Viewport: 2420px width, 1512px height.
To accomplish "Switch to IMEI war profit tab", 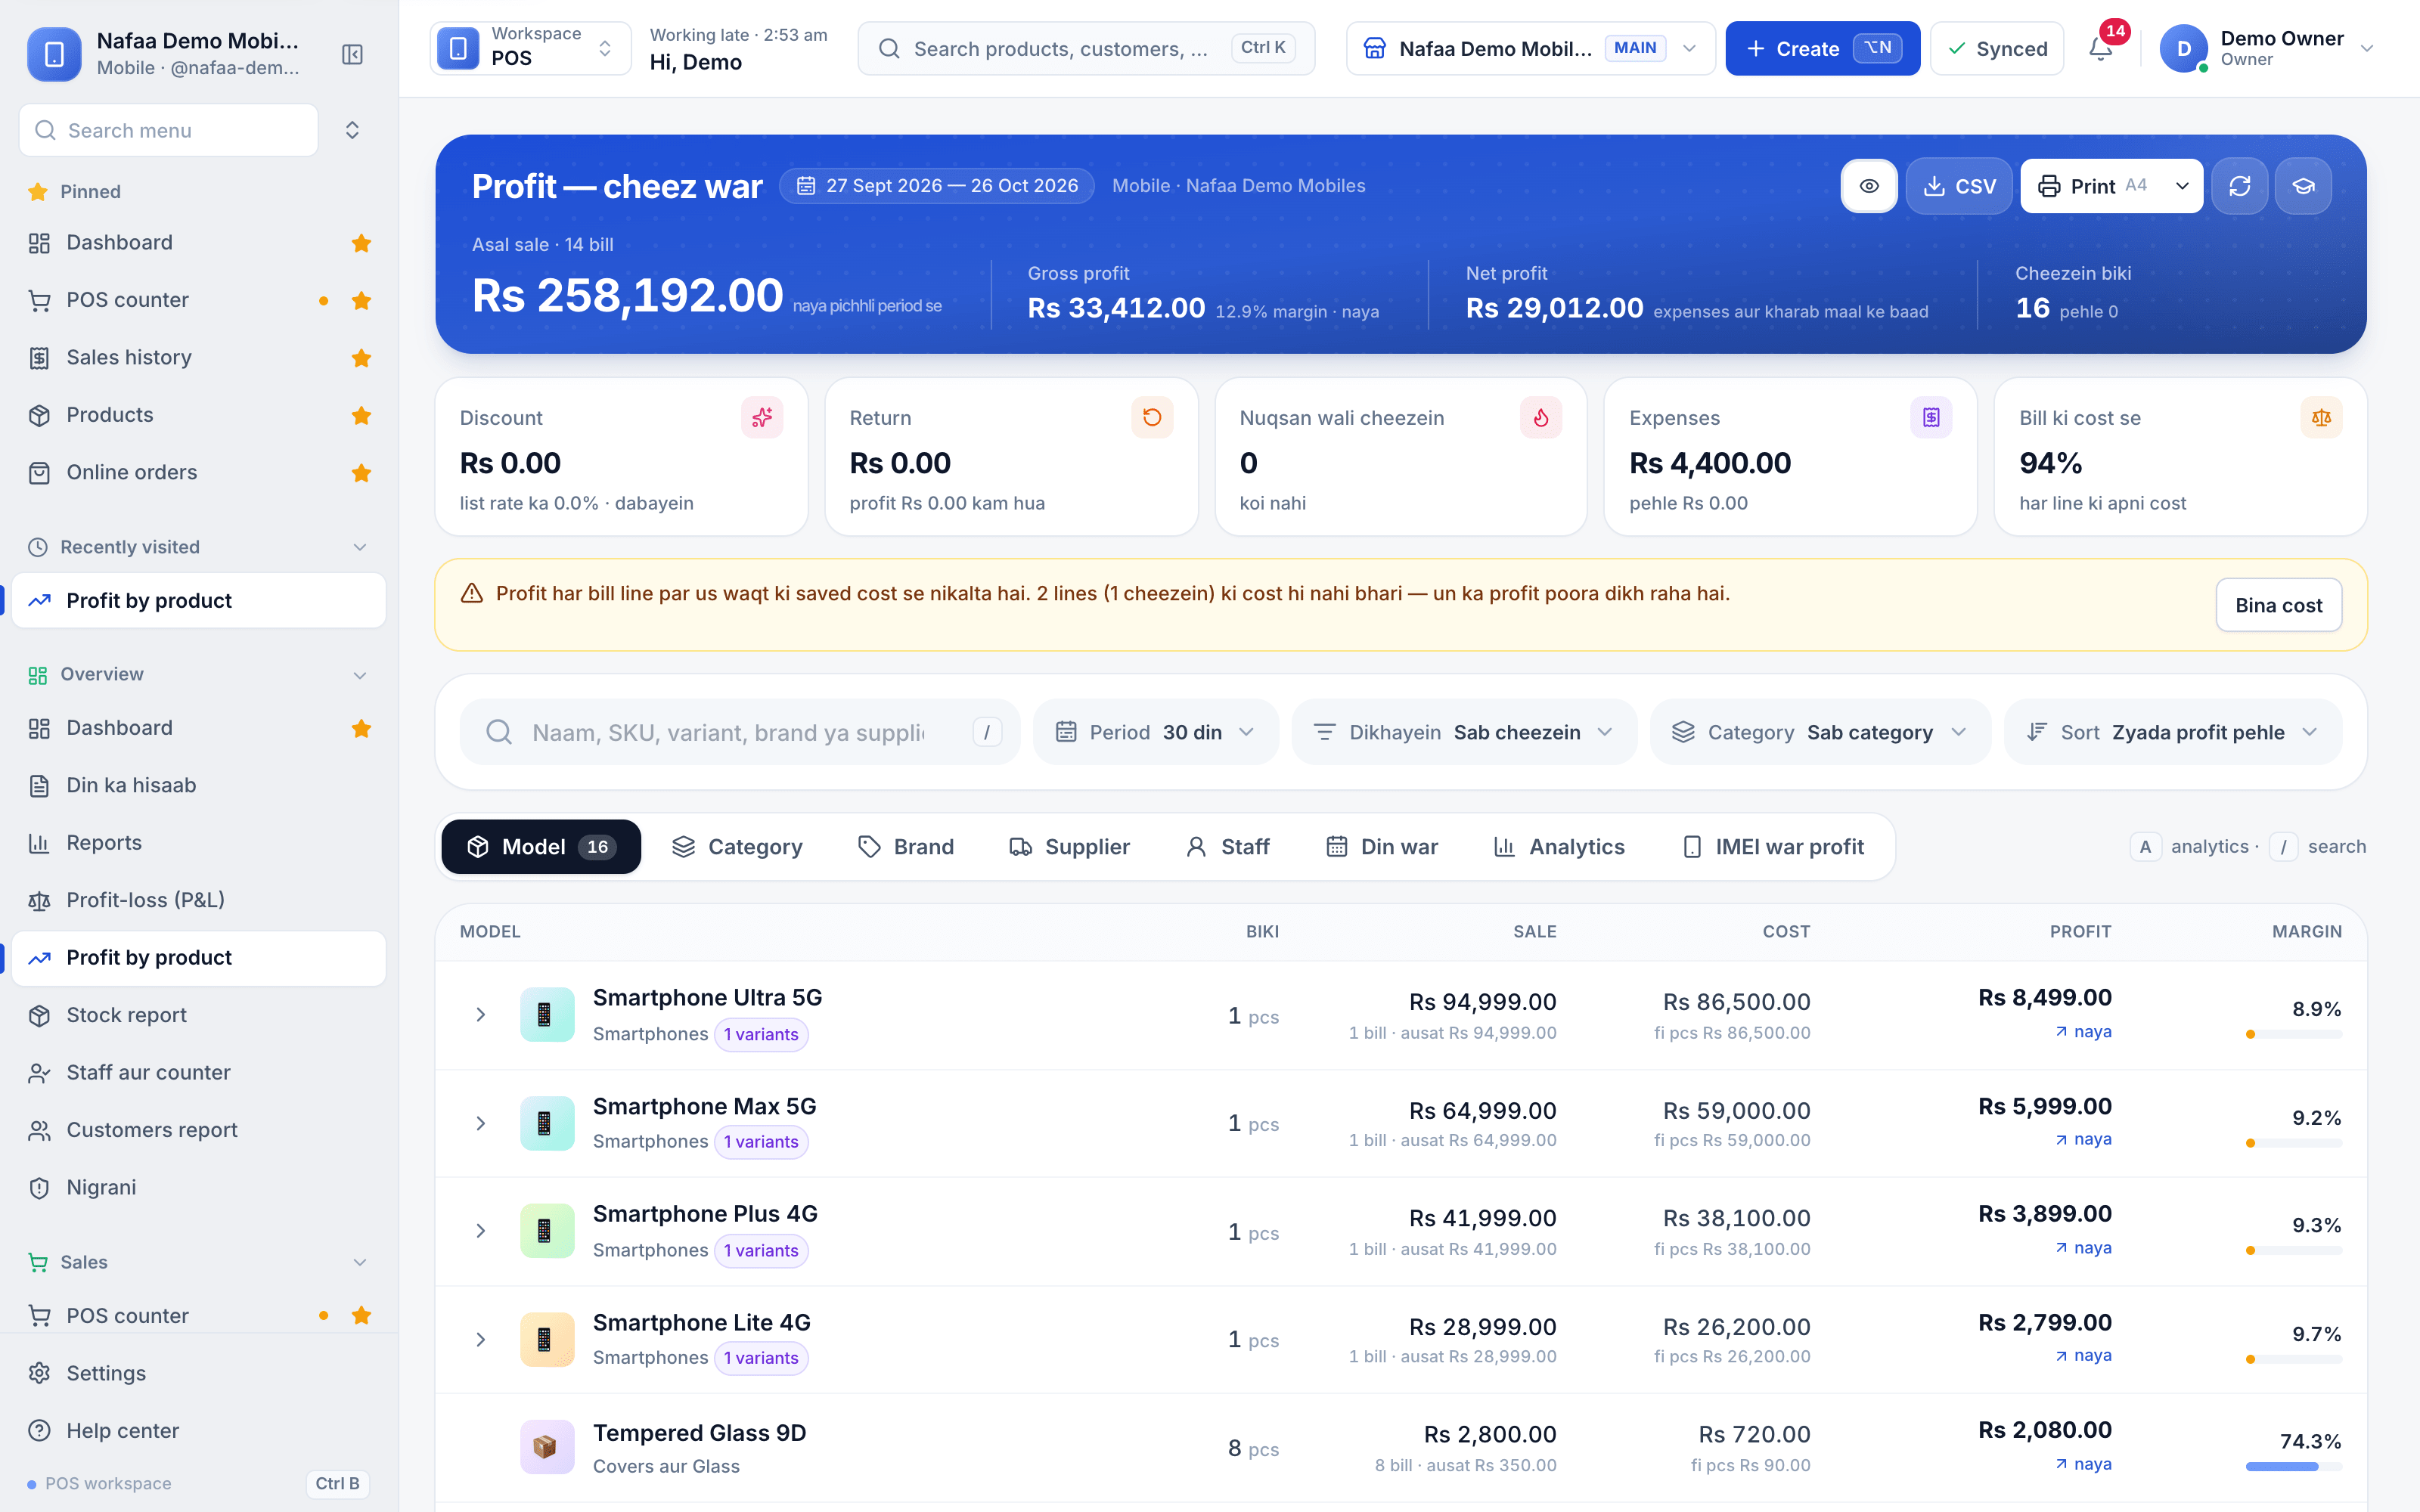I will 1774,847.
